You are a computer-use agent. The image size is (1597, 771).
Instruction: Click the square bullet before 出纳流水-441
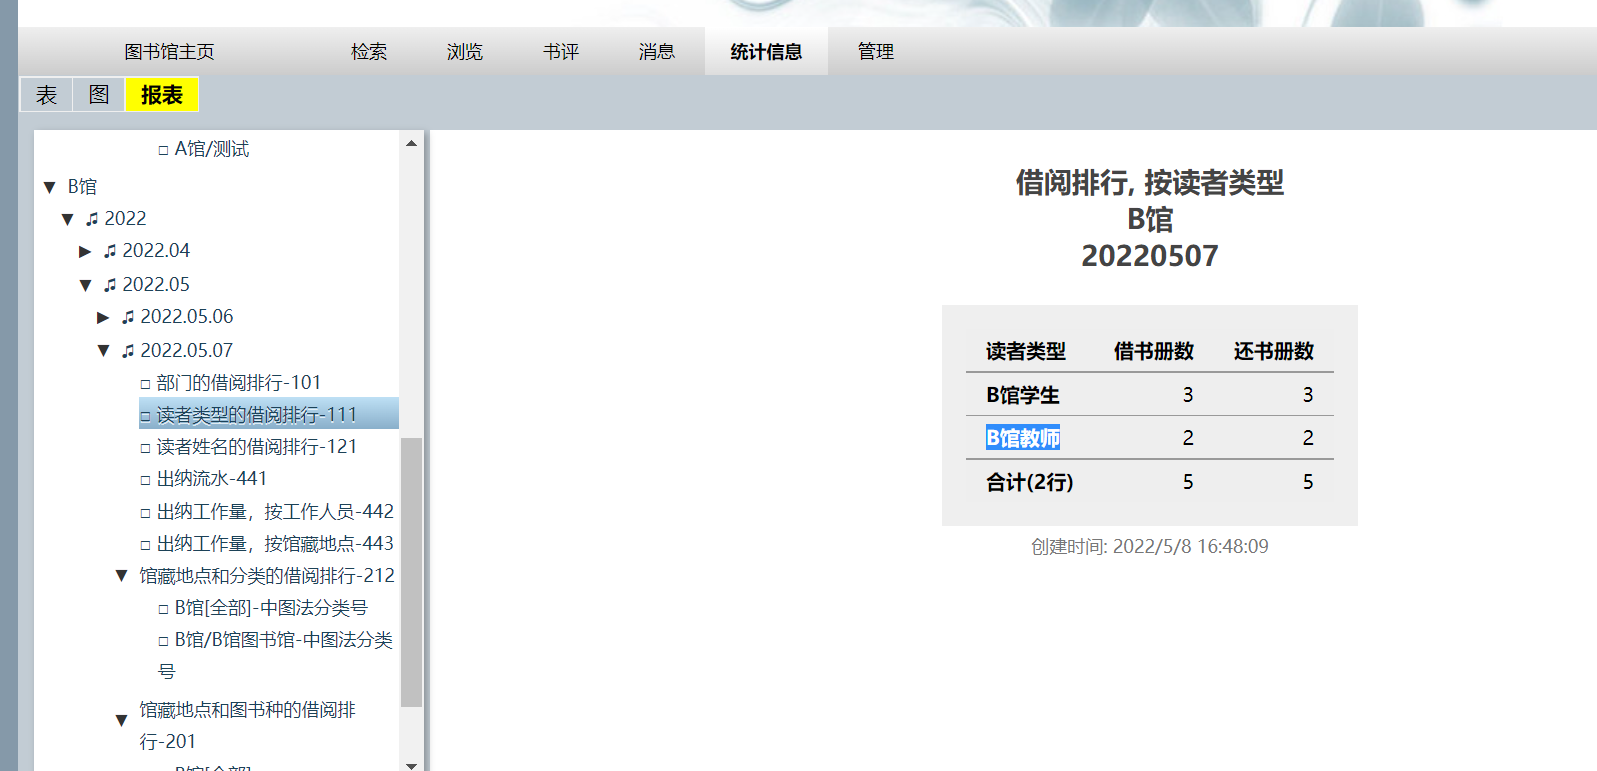(x=145, y=480)
